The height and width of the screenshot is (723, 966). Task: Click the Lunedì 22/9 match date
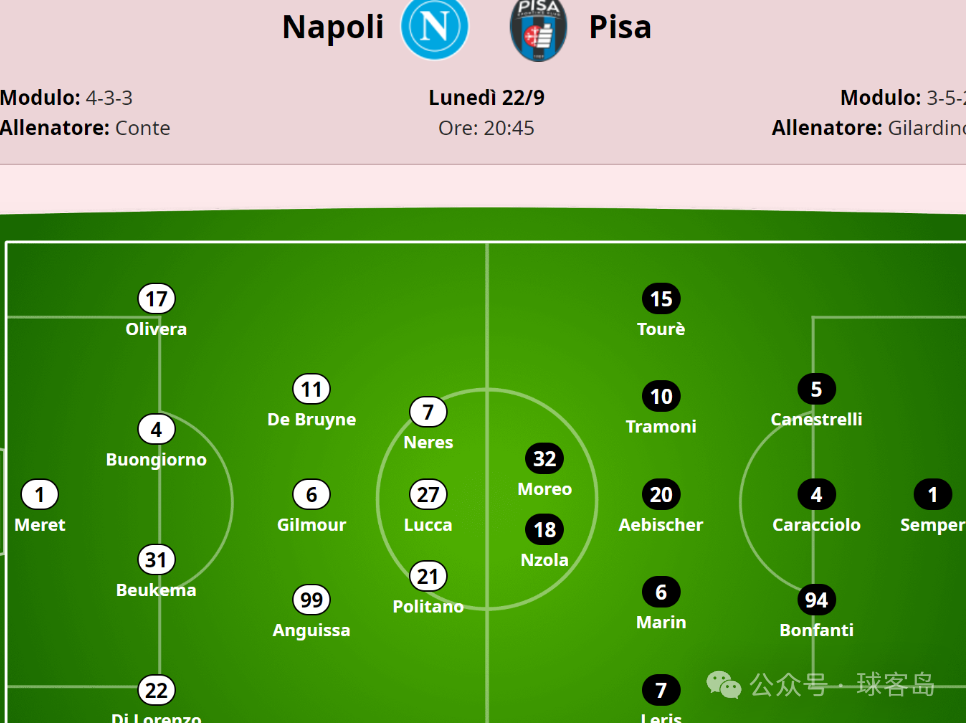click(487, 98)
